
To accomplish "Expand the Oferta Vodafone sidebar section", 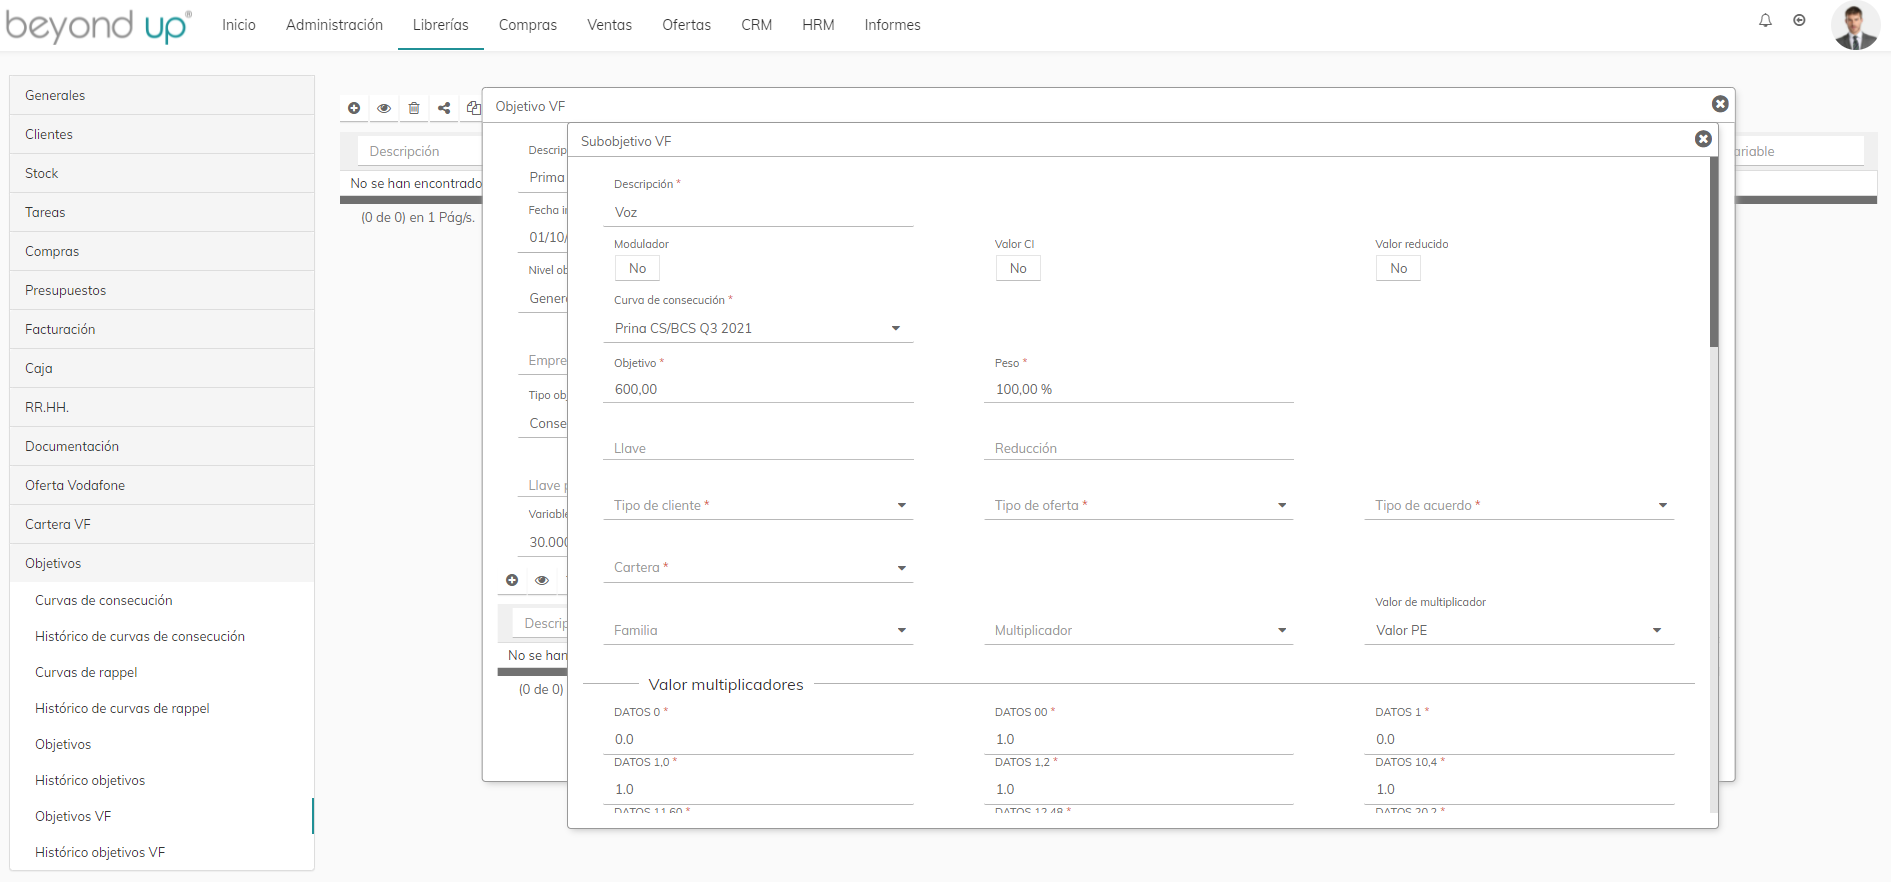I will [x=162, y=485].
